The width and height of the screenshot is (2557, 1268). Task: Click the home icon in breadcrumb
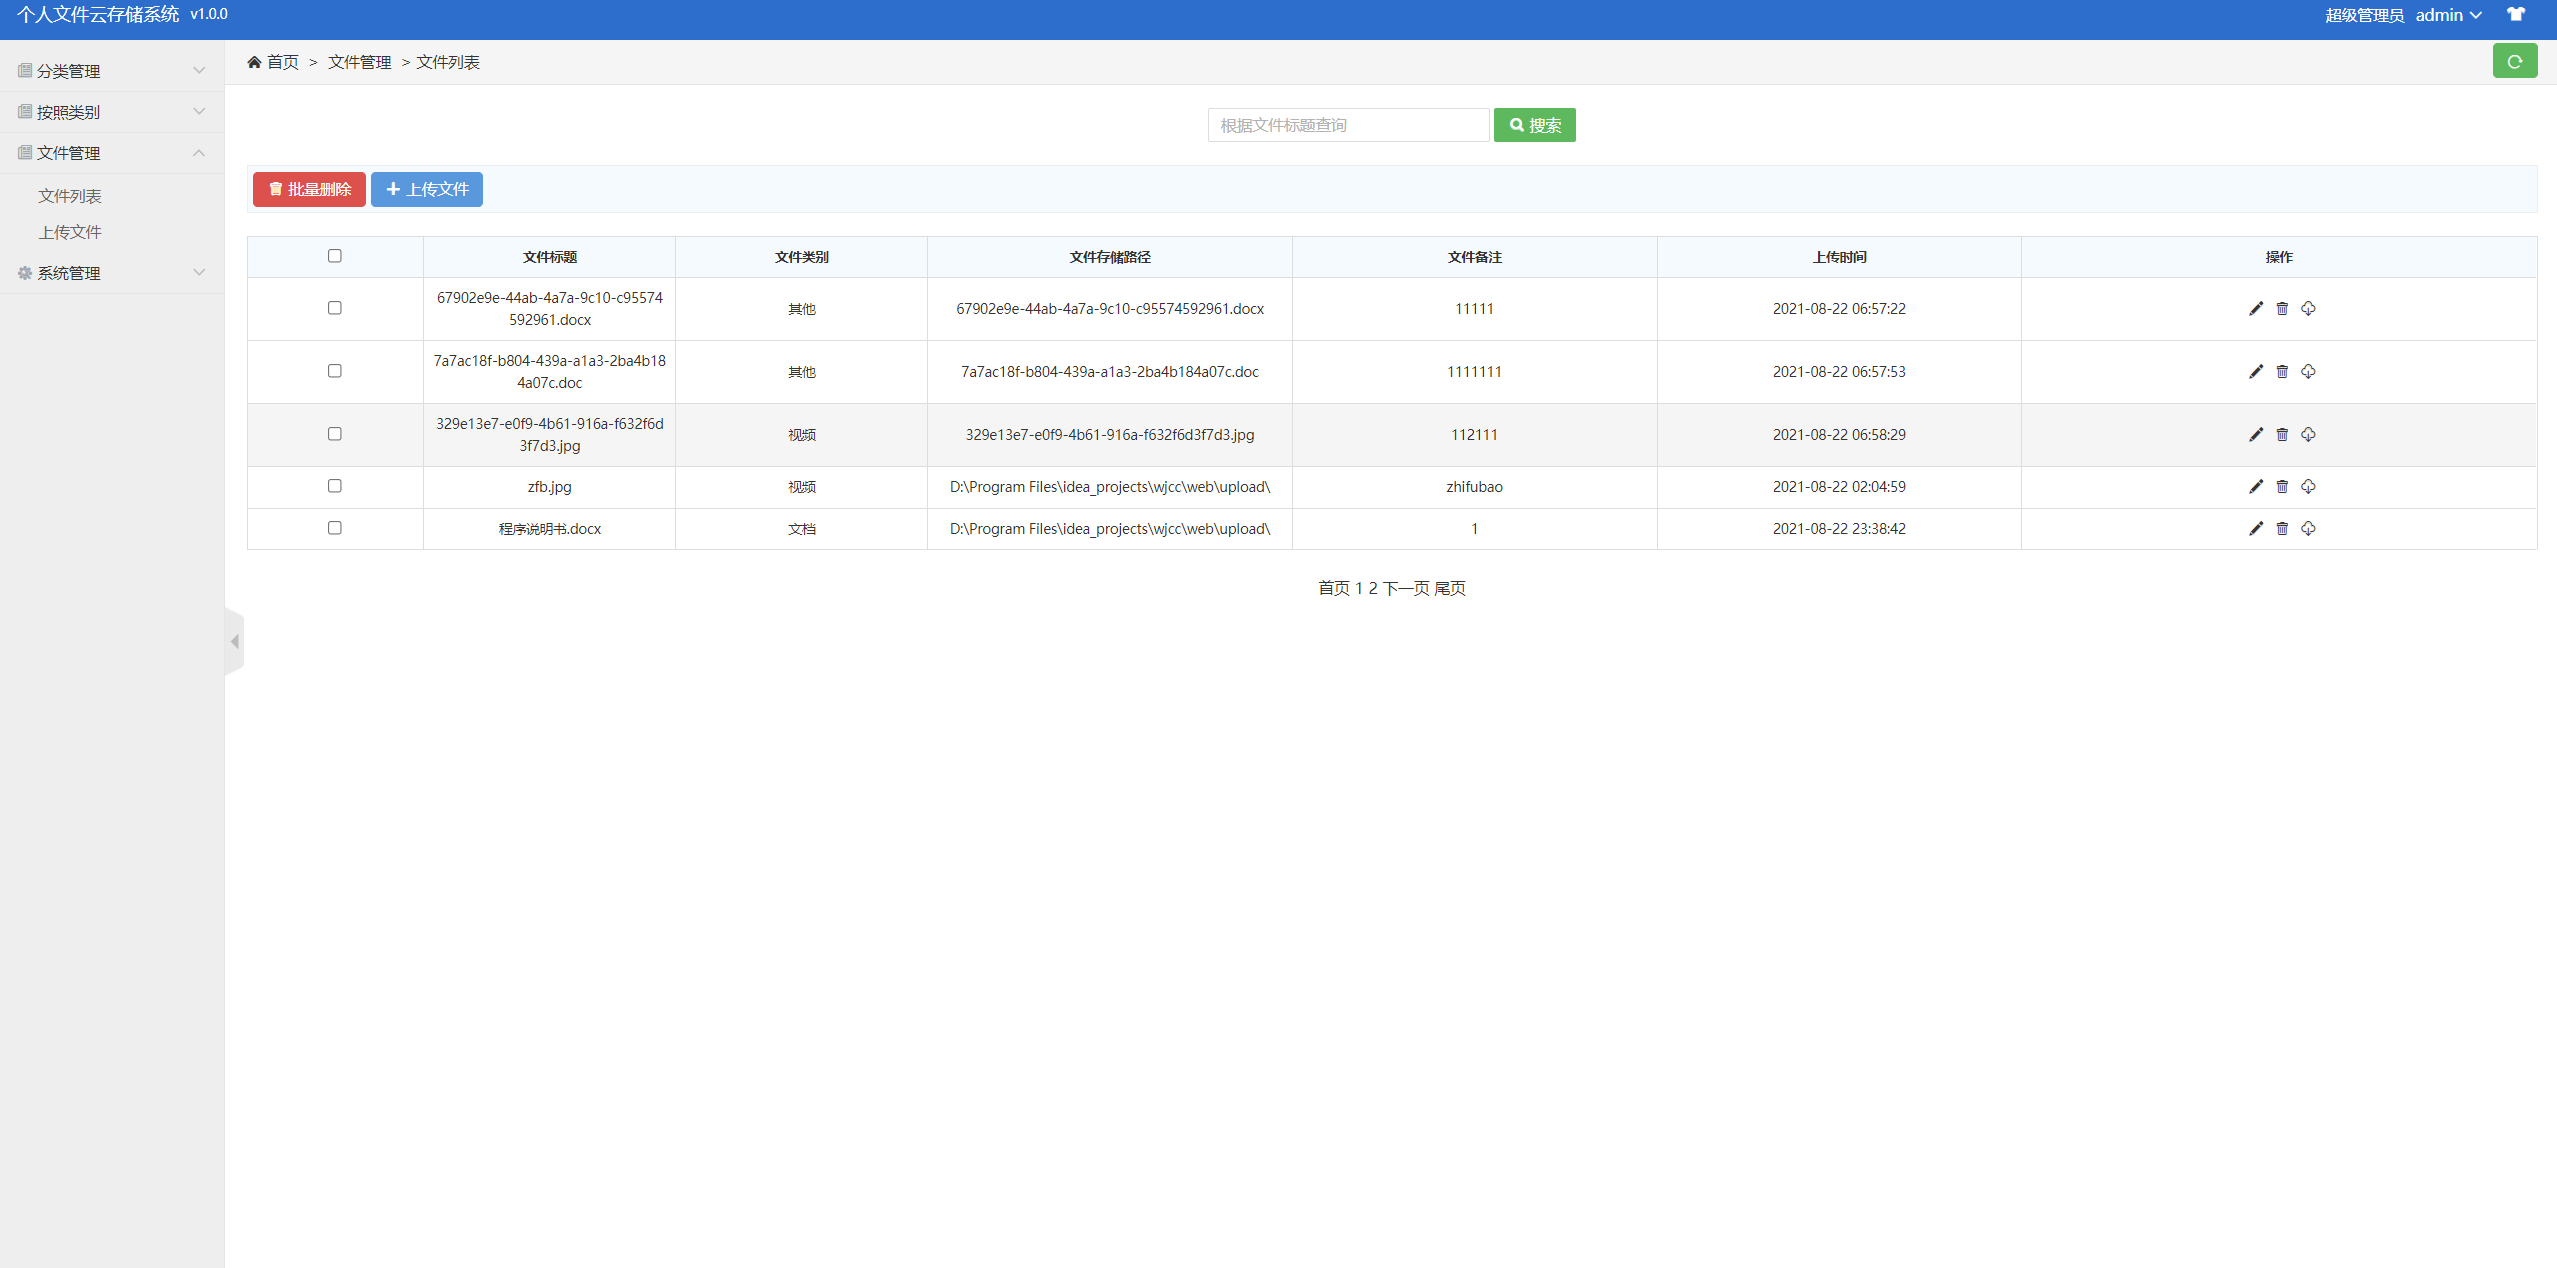click(x=254, y=62)
